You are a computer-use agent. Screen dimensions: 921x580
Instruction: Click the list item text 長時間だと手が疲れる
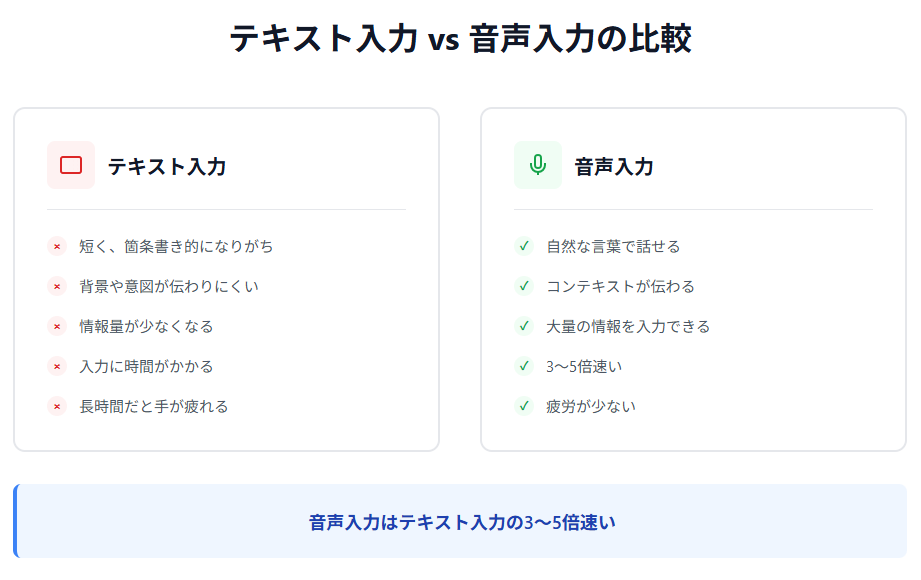coord(154,406)
